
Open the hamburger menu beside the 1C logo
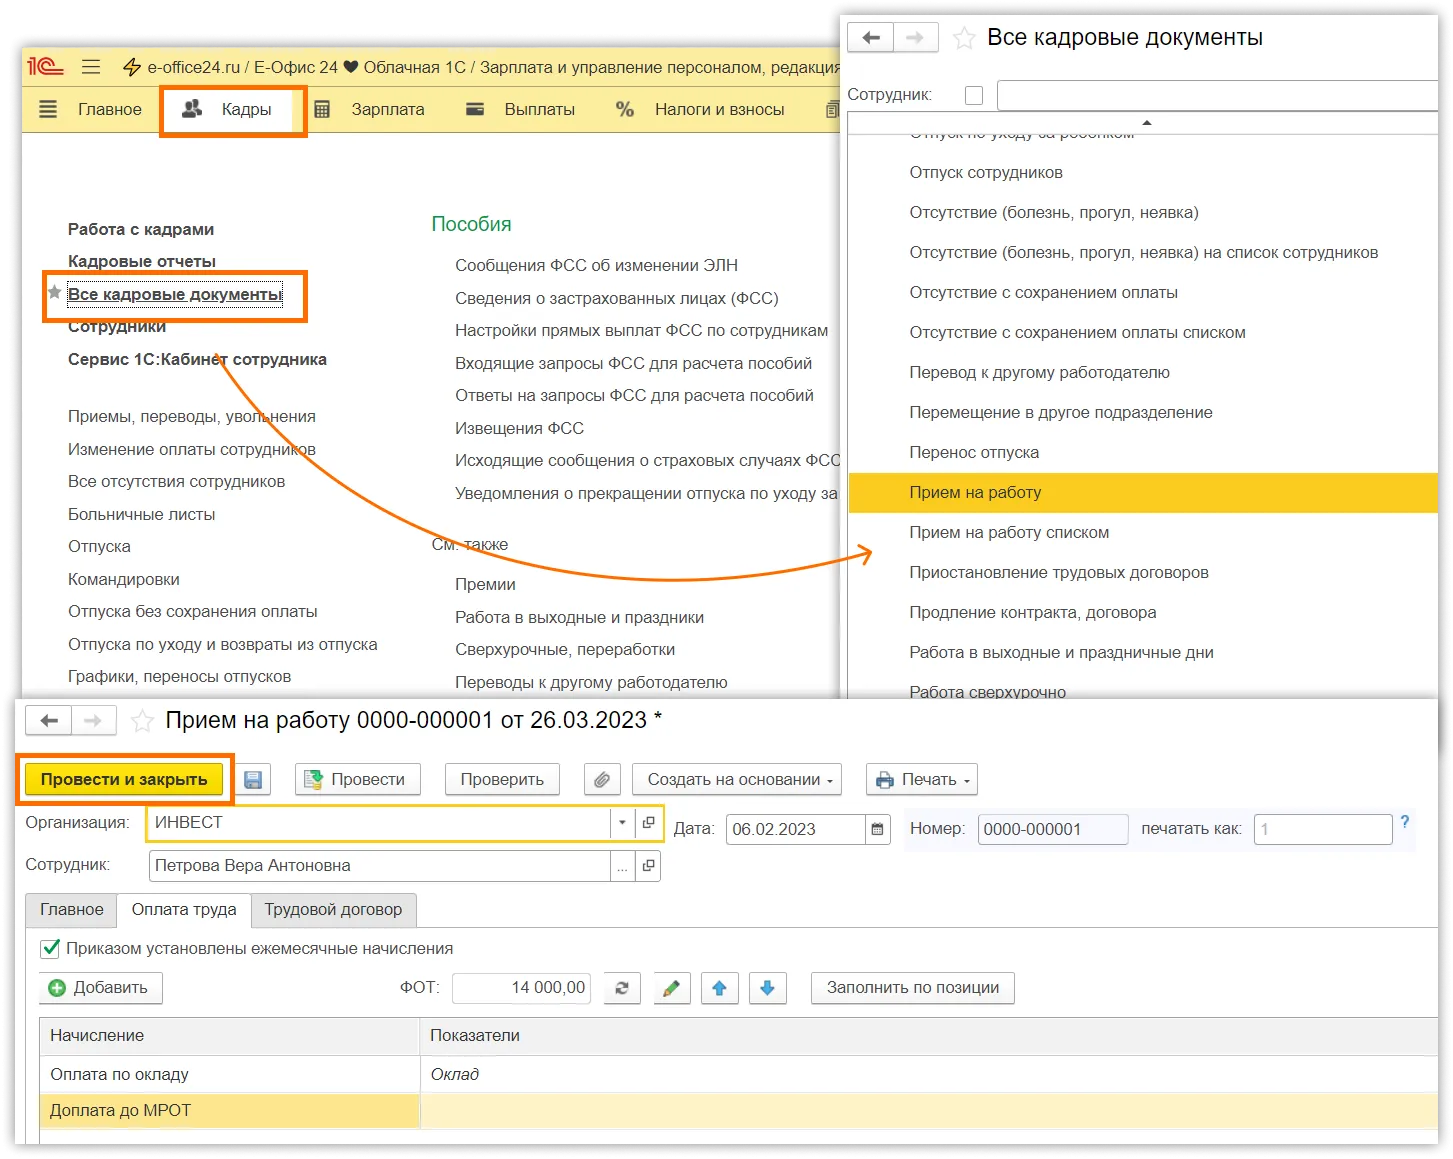coord(91,67)
